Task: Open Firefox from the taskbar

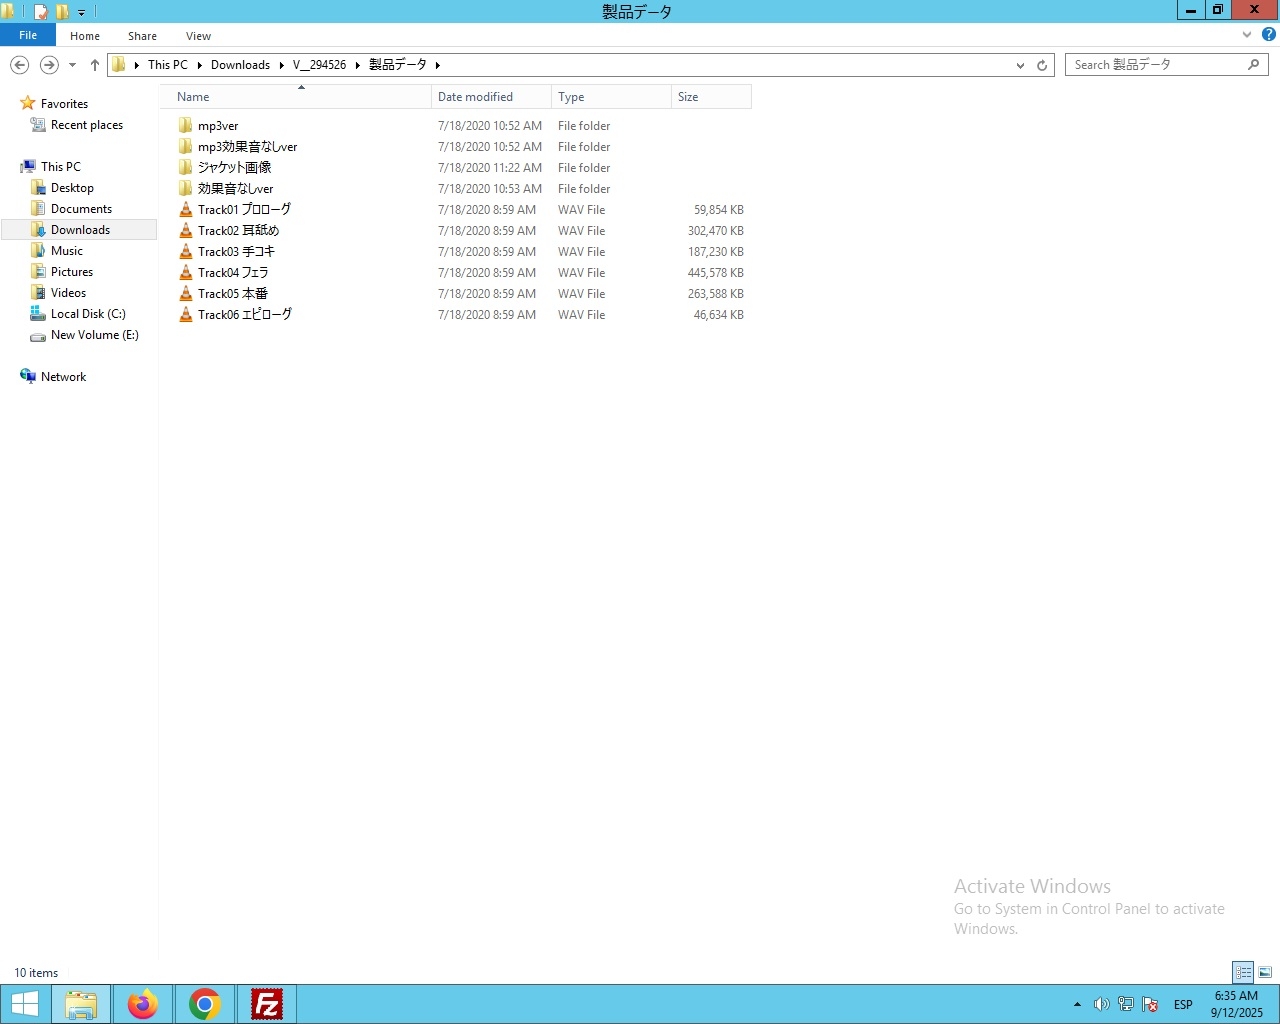Action: click(143, 1004)
